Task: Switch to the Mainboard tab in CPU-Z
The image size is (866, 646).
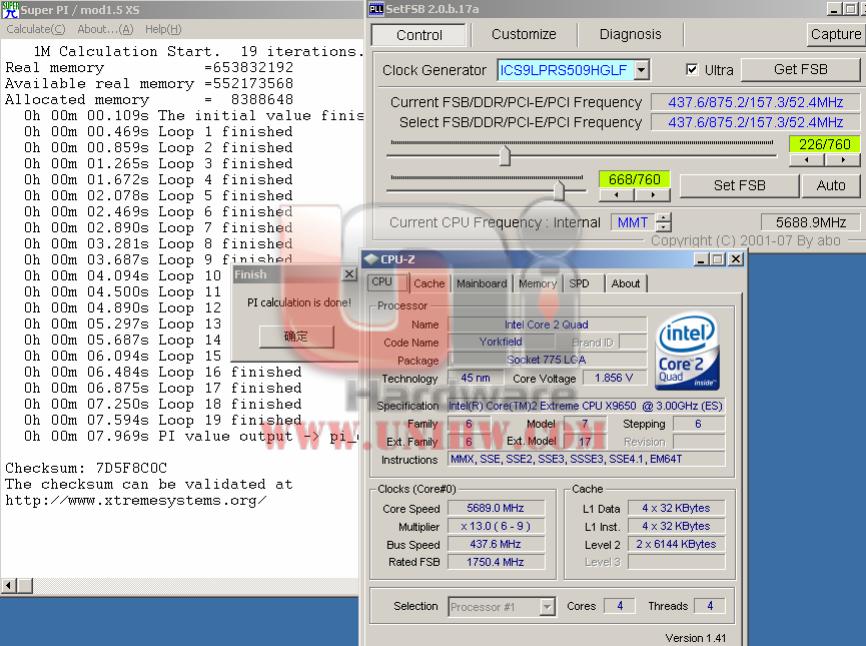Action: (x=482, y=284)
